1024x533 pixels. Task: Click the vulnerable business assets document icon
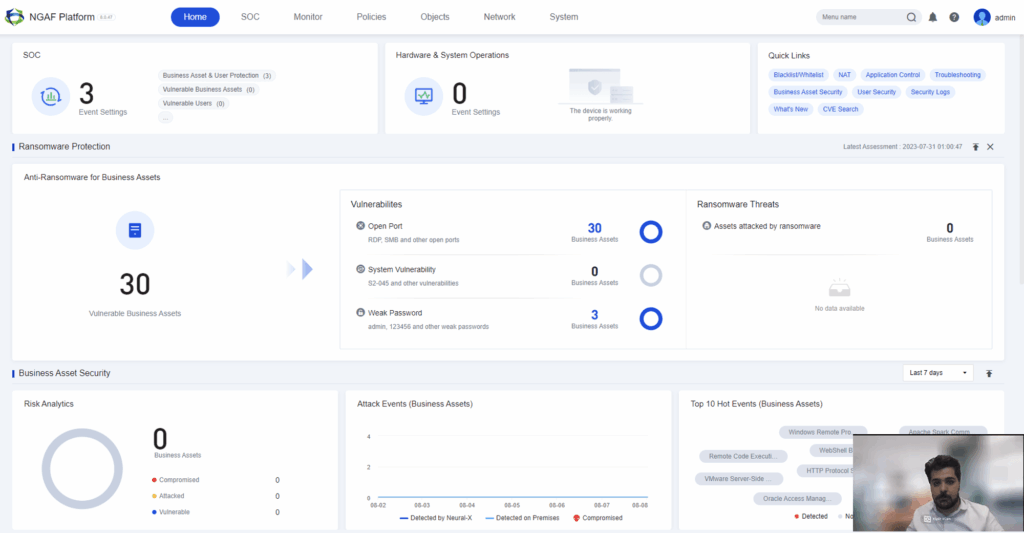click(135, 230)
